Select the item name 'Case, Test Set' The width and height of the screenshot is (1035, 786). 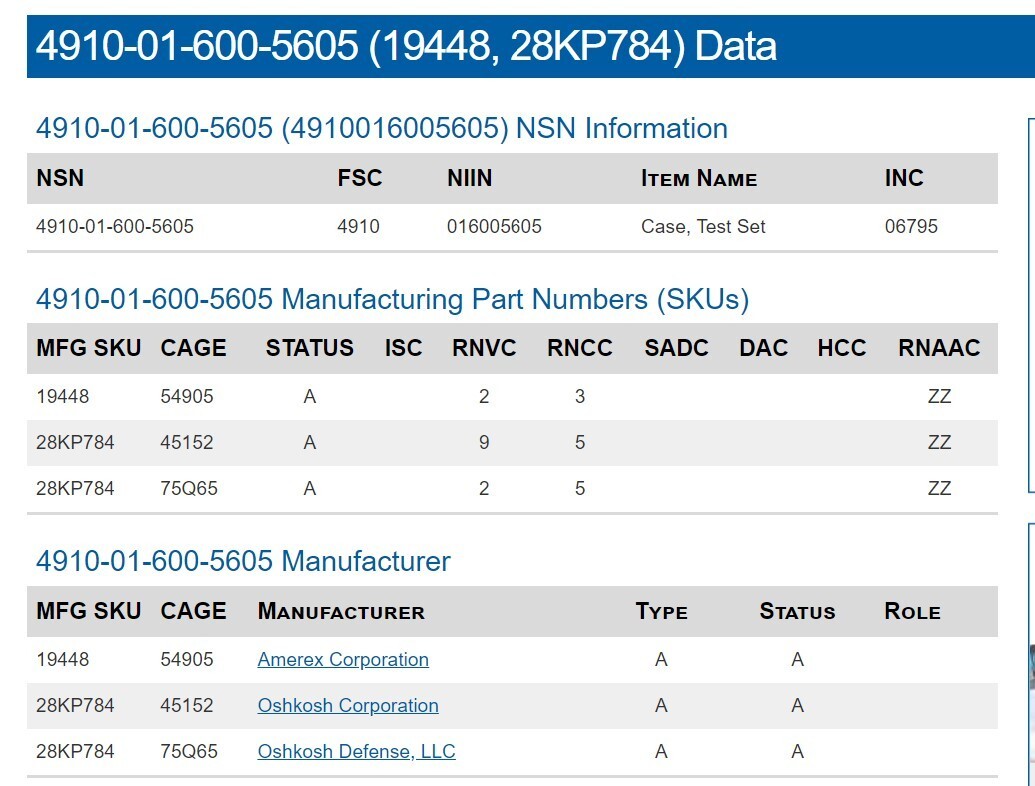click(703, 226)
